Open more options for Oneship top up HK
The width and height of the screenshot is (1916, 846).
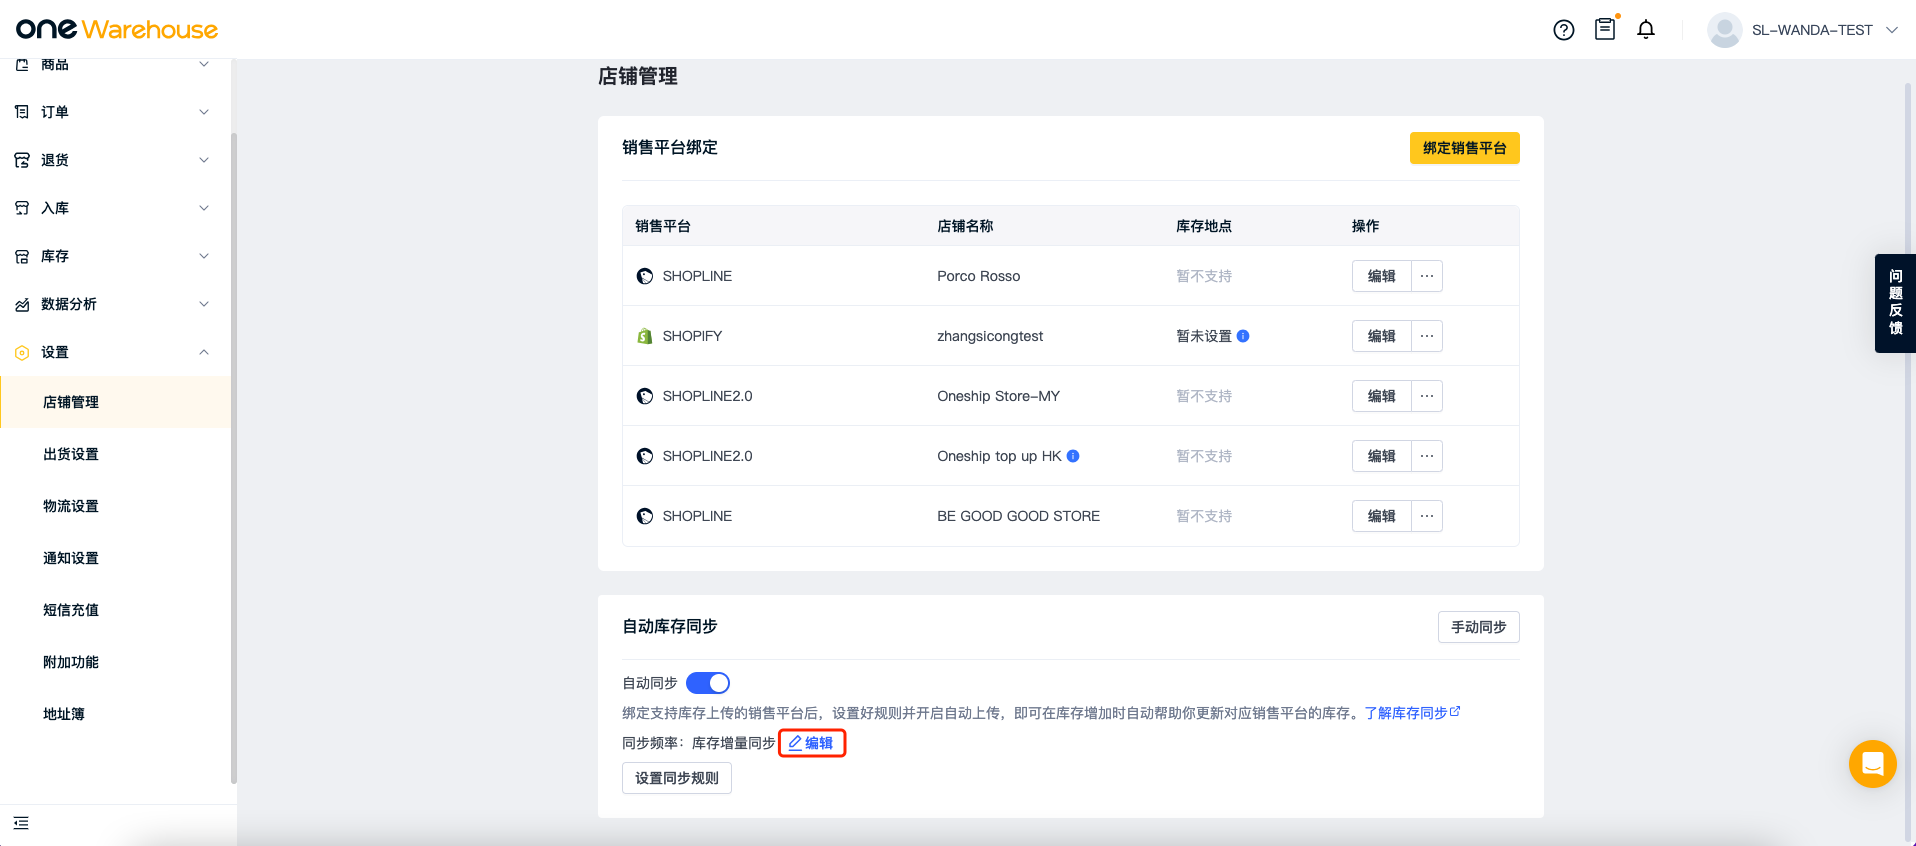(1427, 456)
